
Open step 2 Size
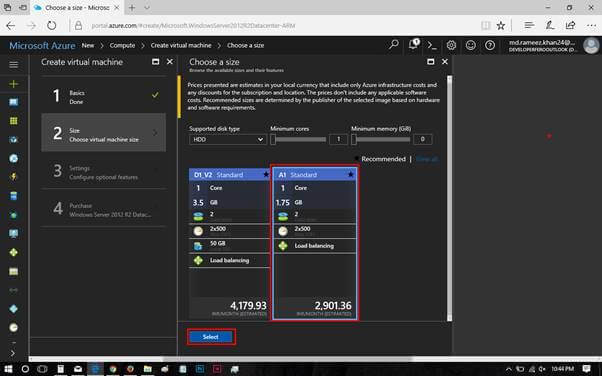(x=104, y=133)
